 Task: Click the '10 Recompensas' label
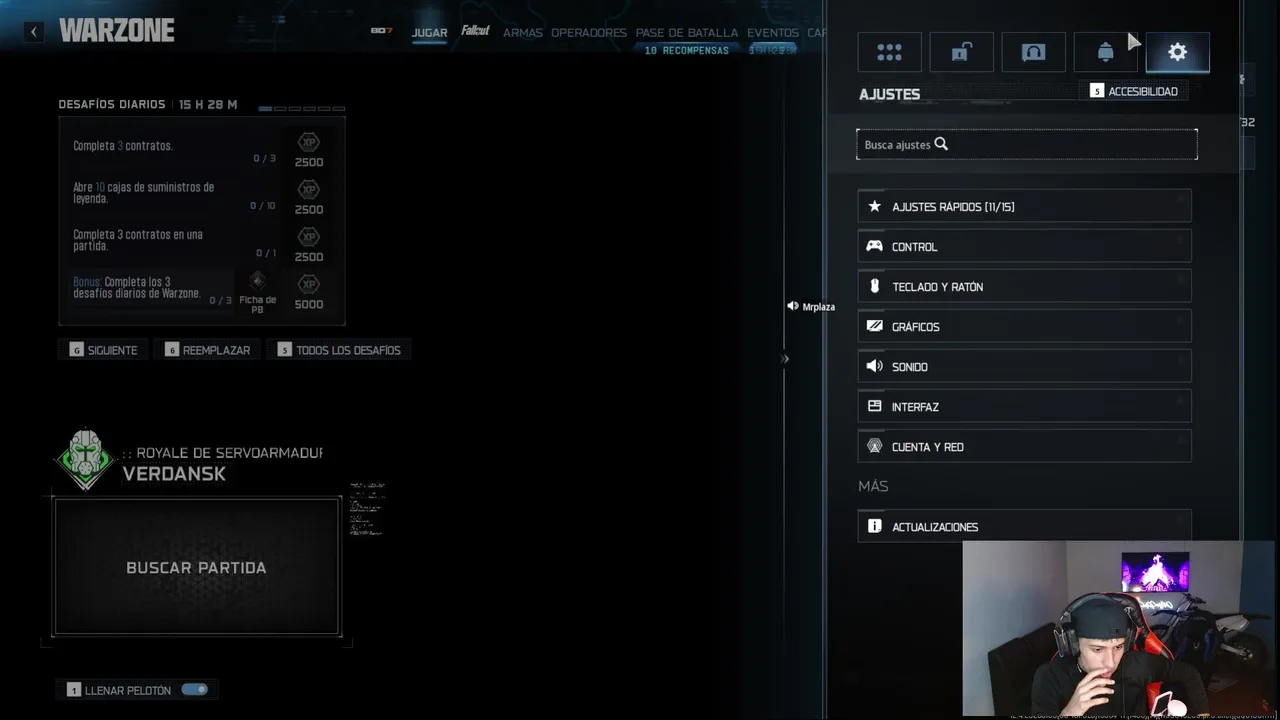[x=687, y=50]
